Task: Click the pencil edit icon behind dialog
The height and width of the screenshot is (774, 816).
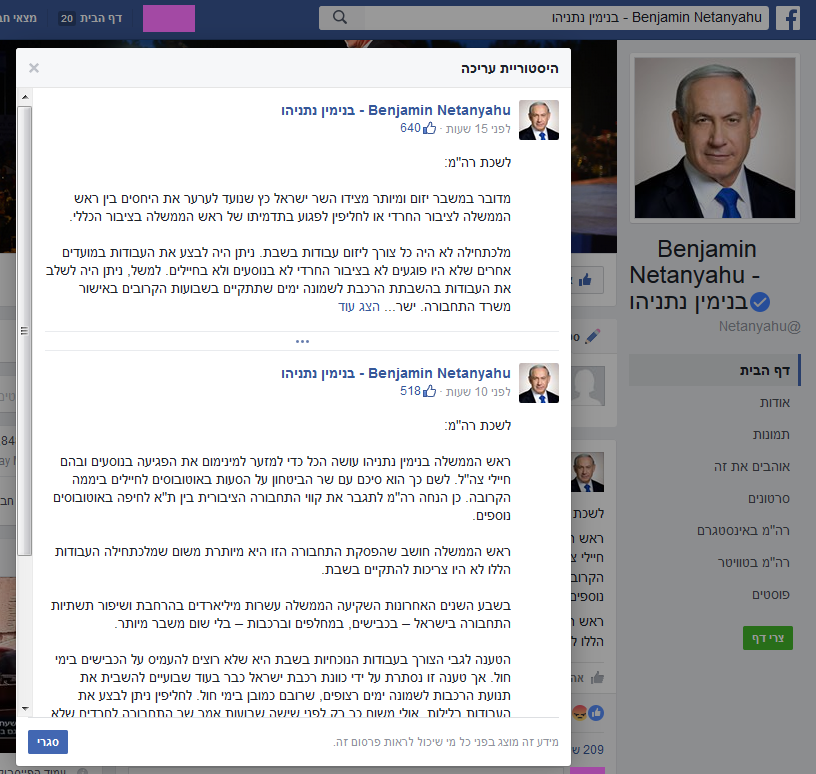Action: click(x=592, y=336)
